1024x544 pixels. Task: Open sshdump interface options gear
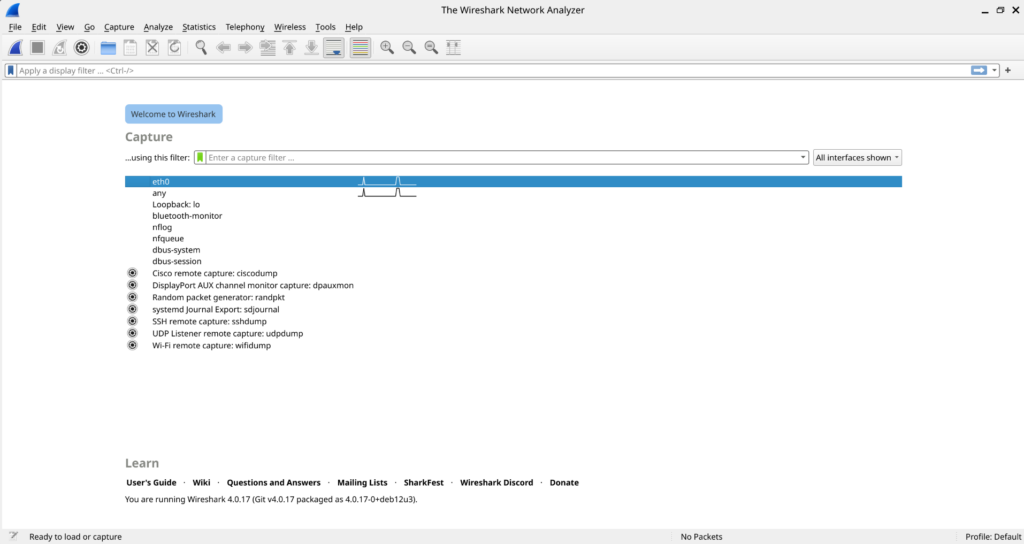pyautogui.click(x=133, y=321)
